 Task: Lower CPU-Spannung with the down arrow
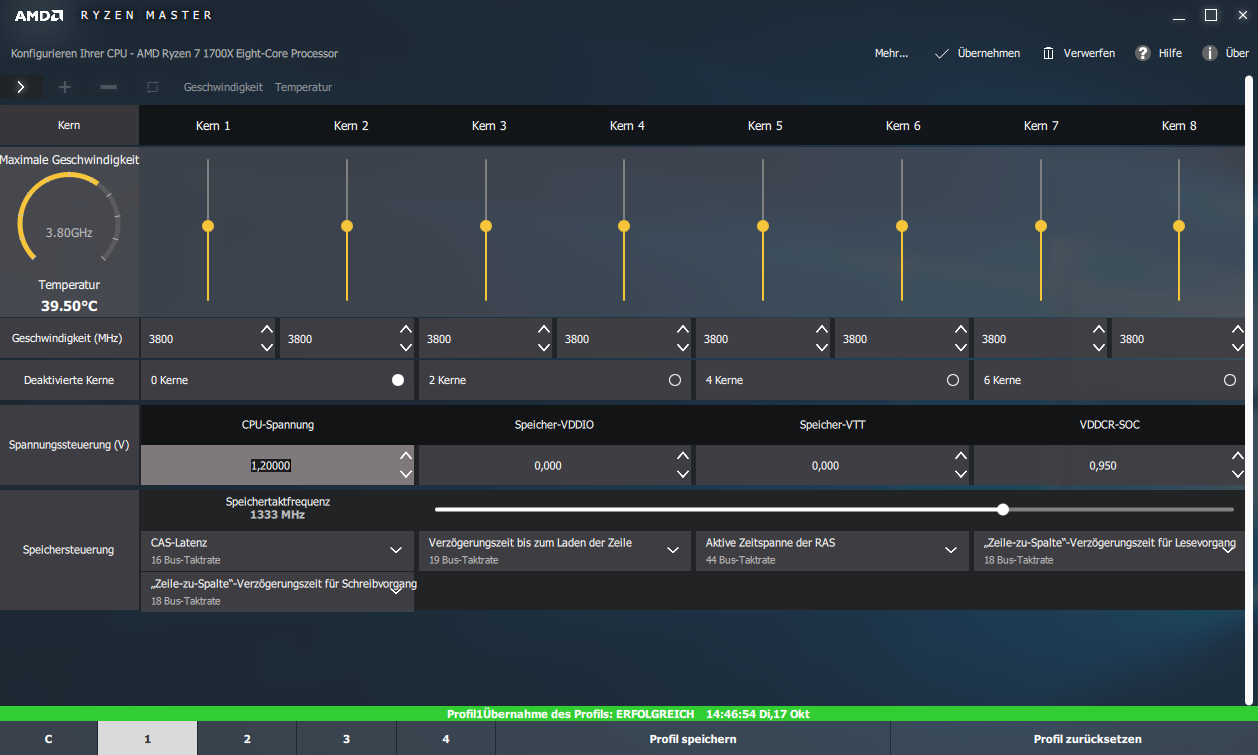405,474
